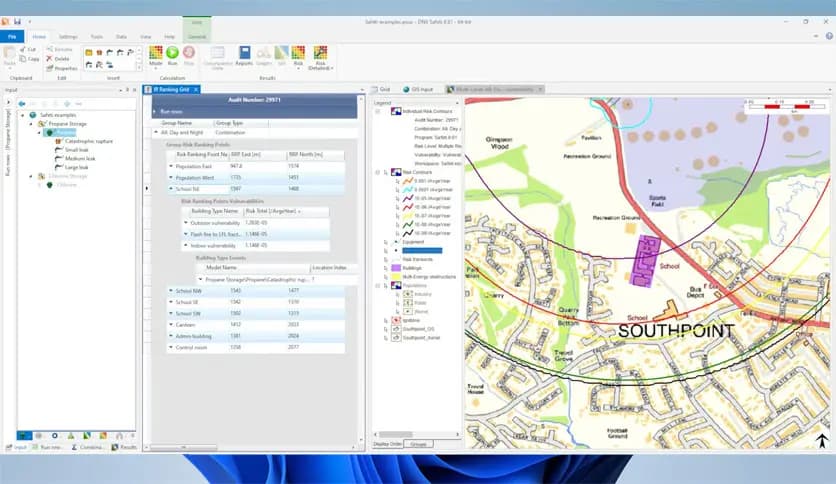
Task: Open the Risk (Detailed) icon
Action: (x=320, y=52)
